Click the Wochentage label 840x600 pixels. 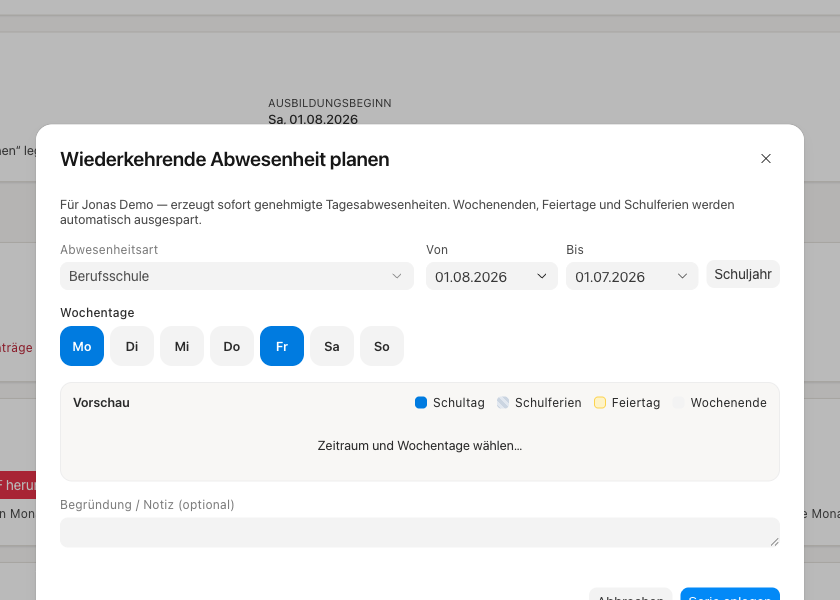97,312
